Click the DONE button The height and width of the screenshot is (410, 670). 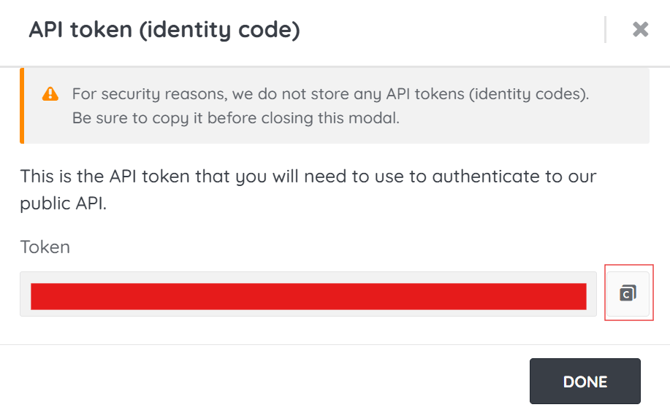coord(585,381)
